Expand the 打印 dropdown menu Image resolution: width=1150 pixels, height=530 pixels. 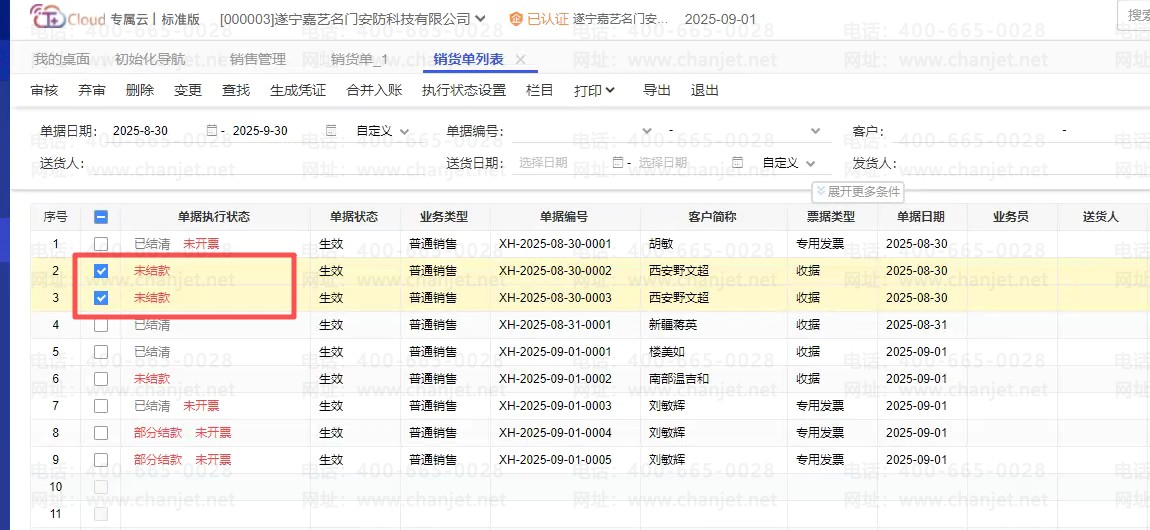594,90
